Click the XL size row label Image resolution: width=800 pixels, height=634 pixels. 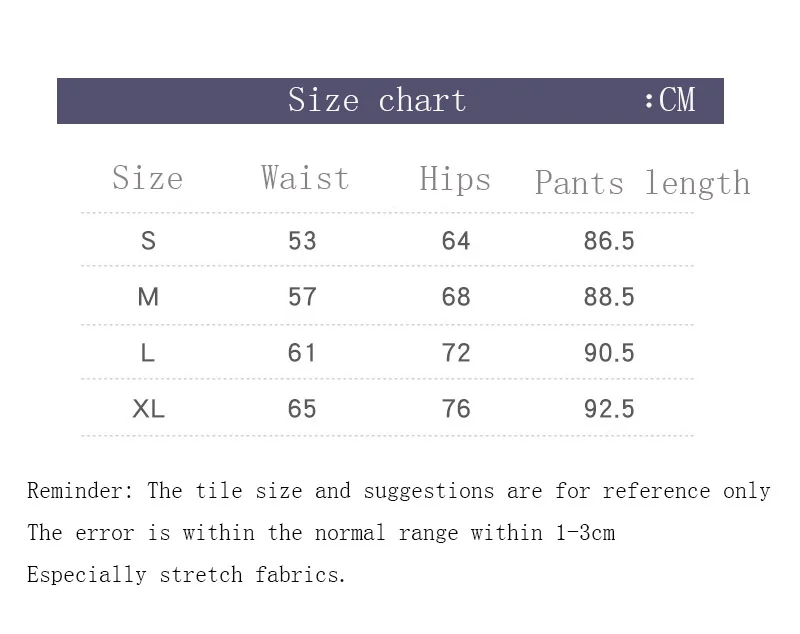148,409
